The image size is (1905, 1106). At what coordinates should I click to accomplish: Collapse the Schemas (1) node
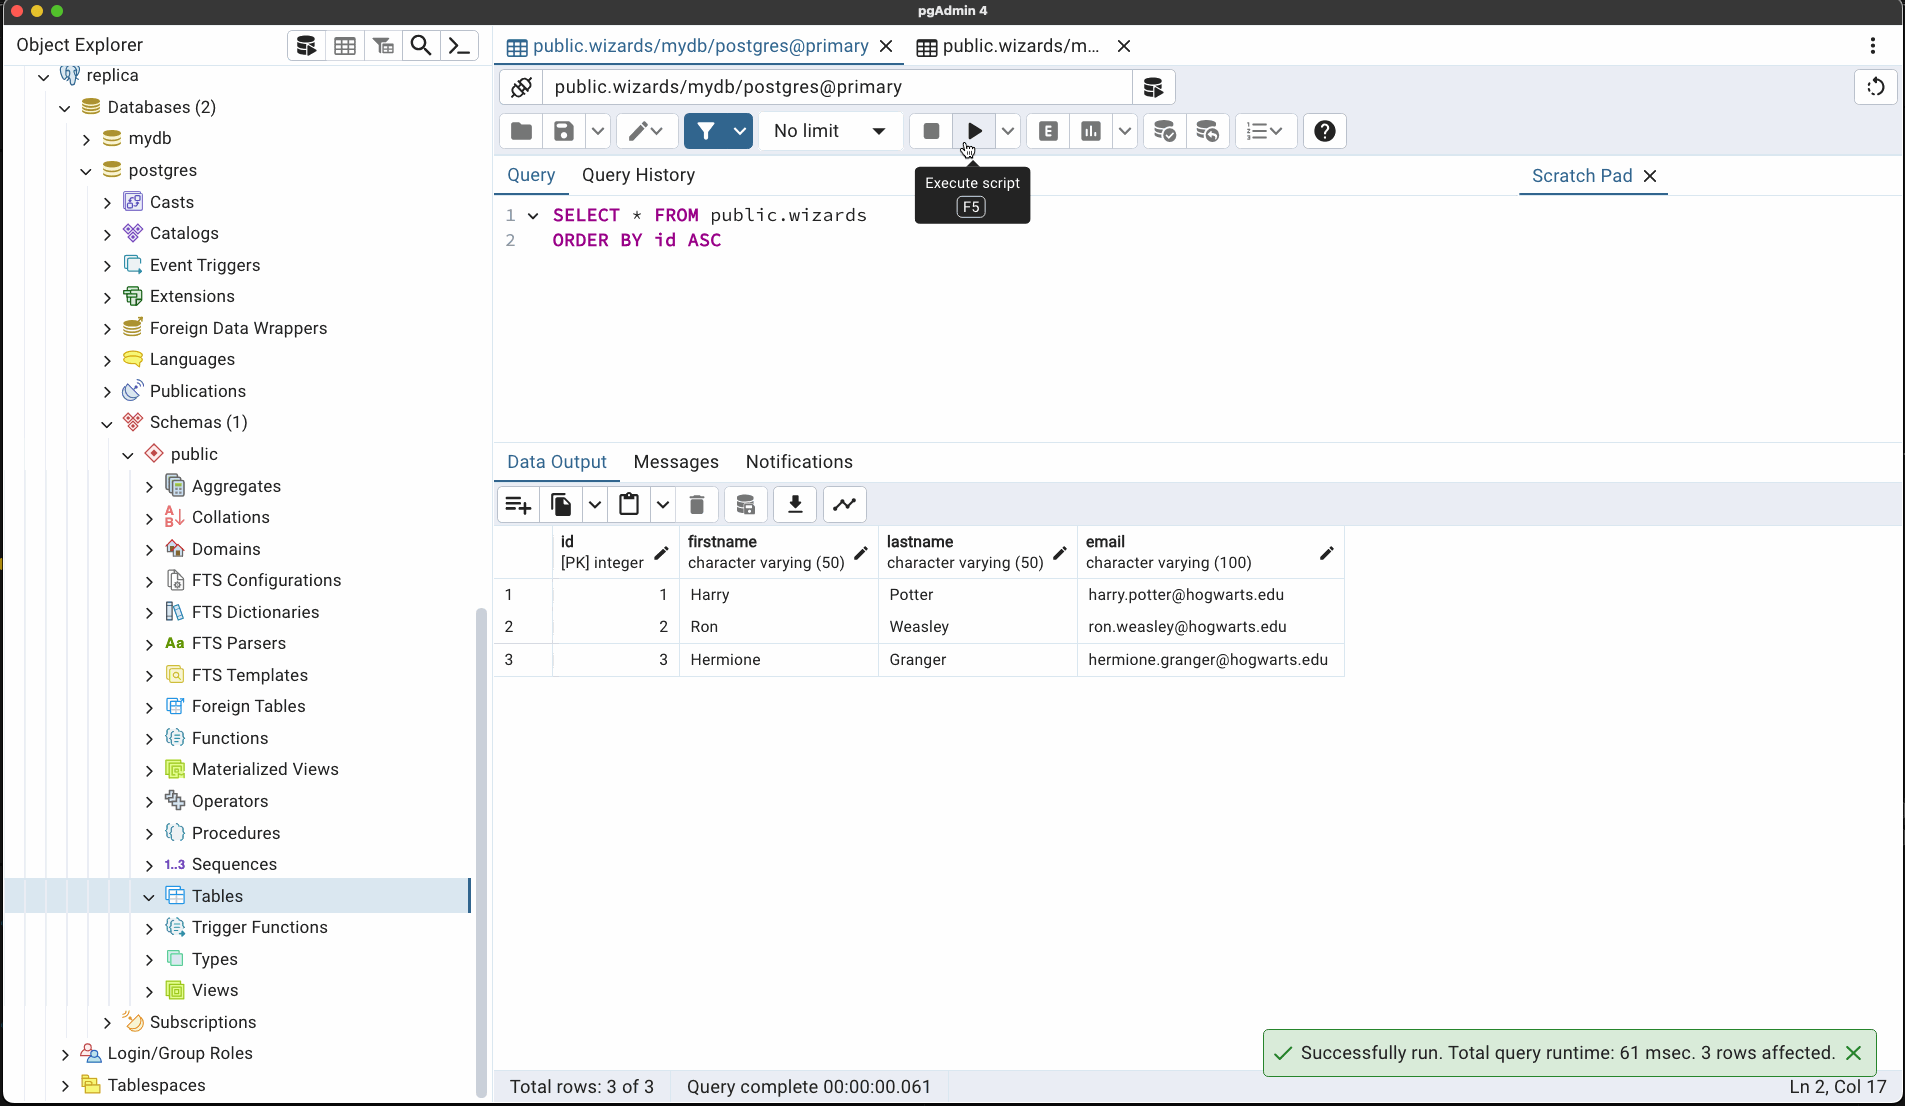click(107, 423)
